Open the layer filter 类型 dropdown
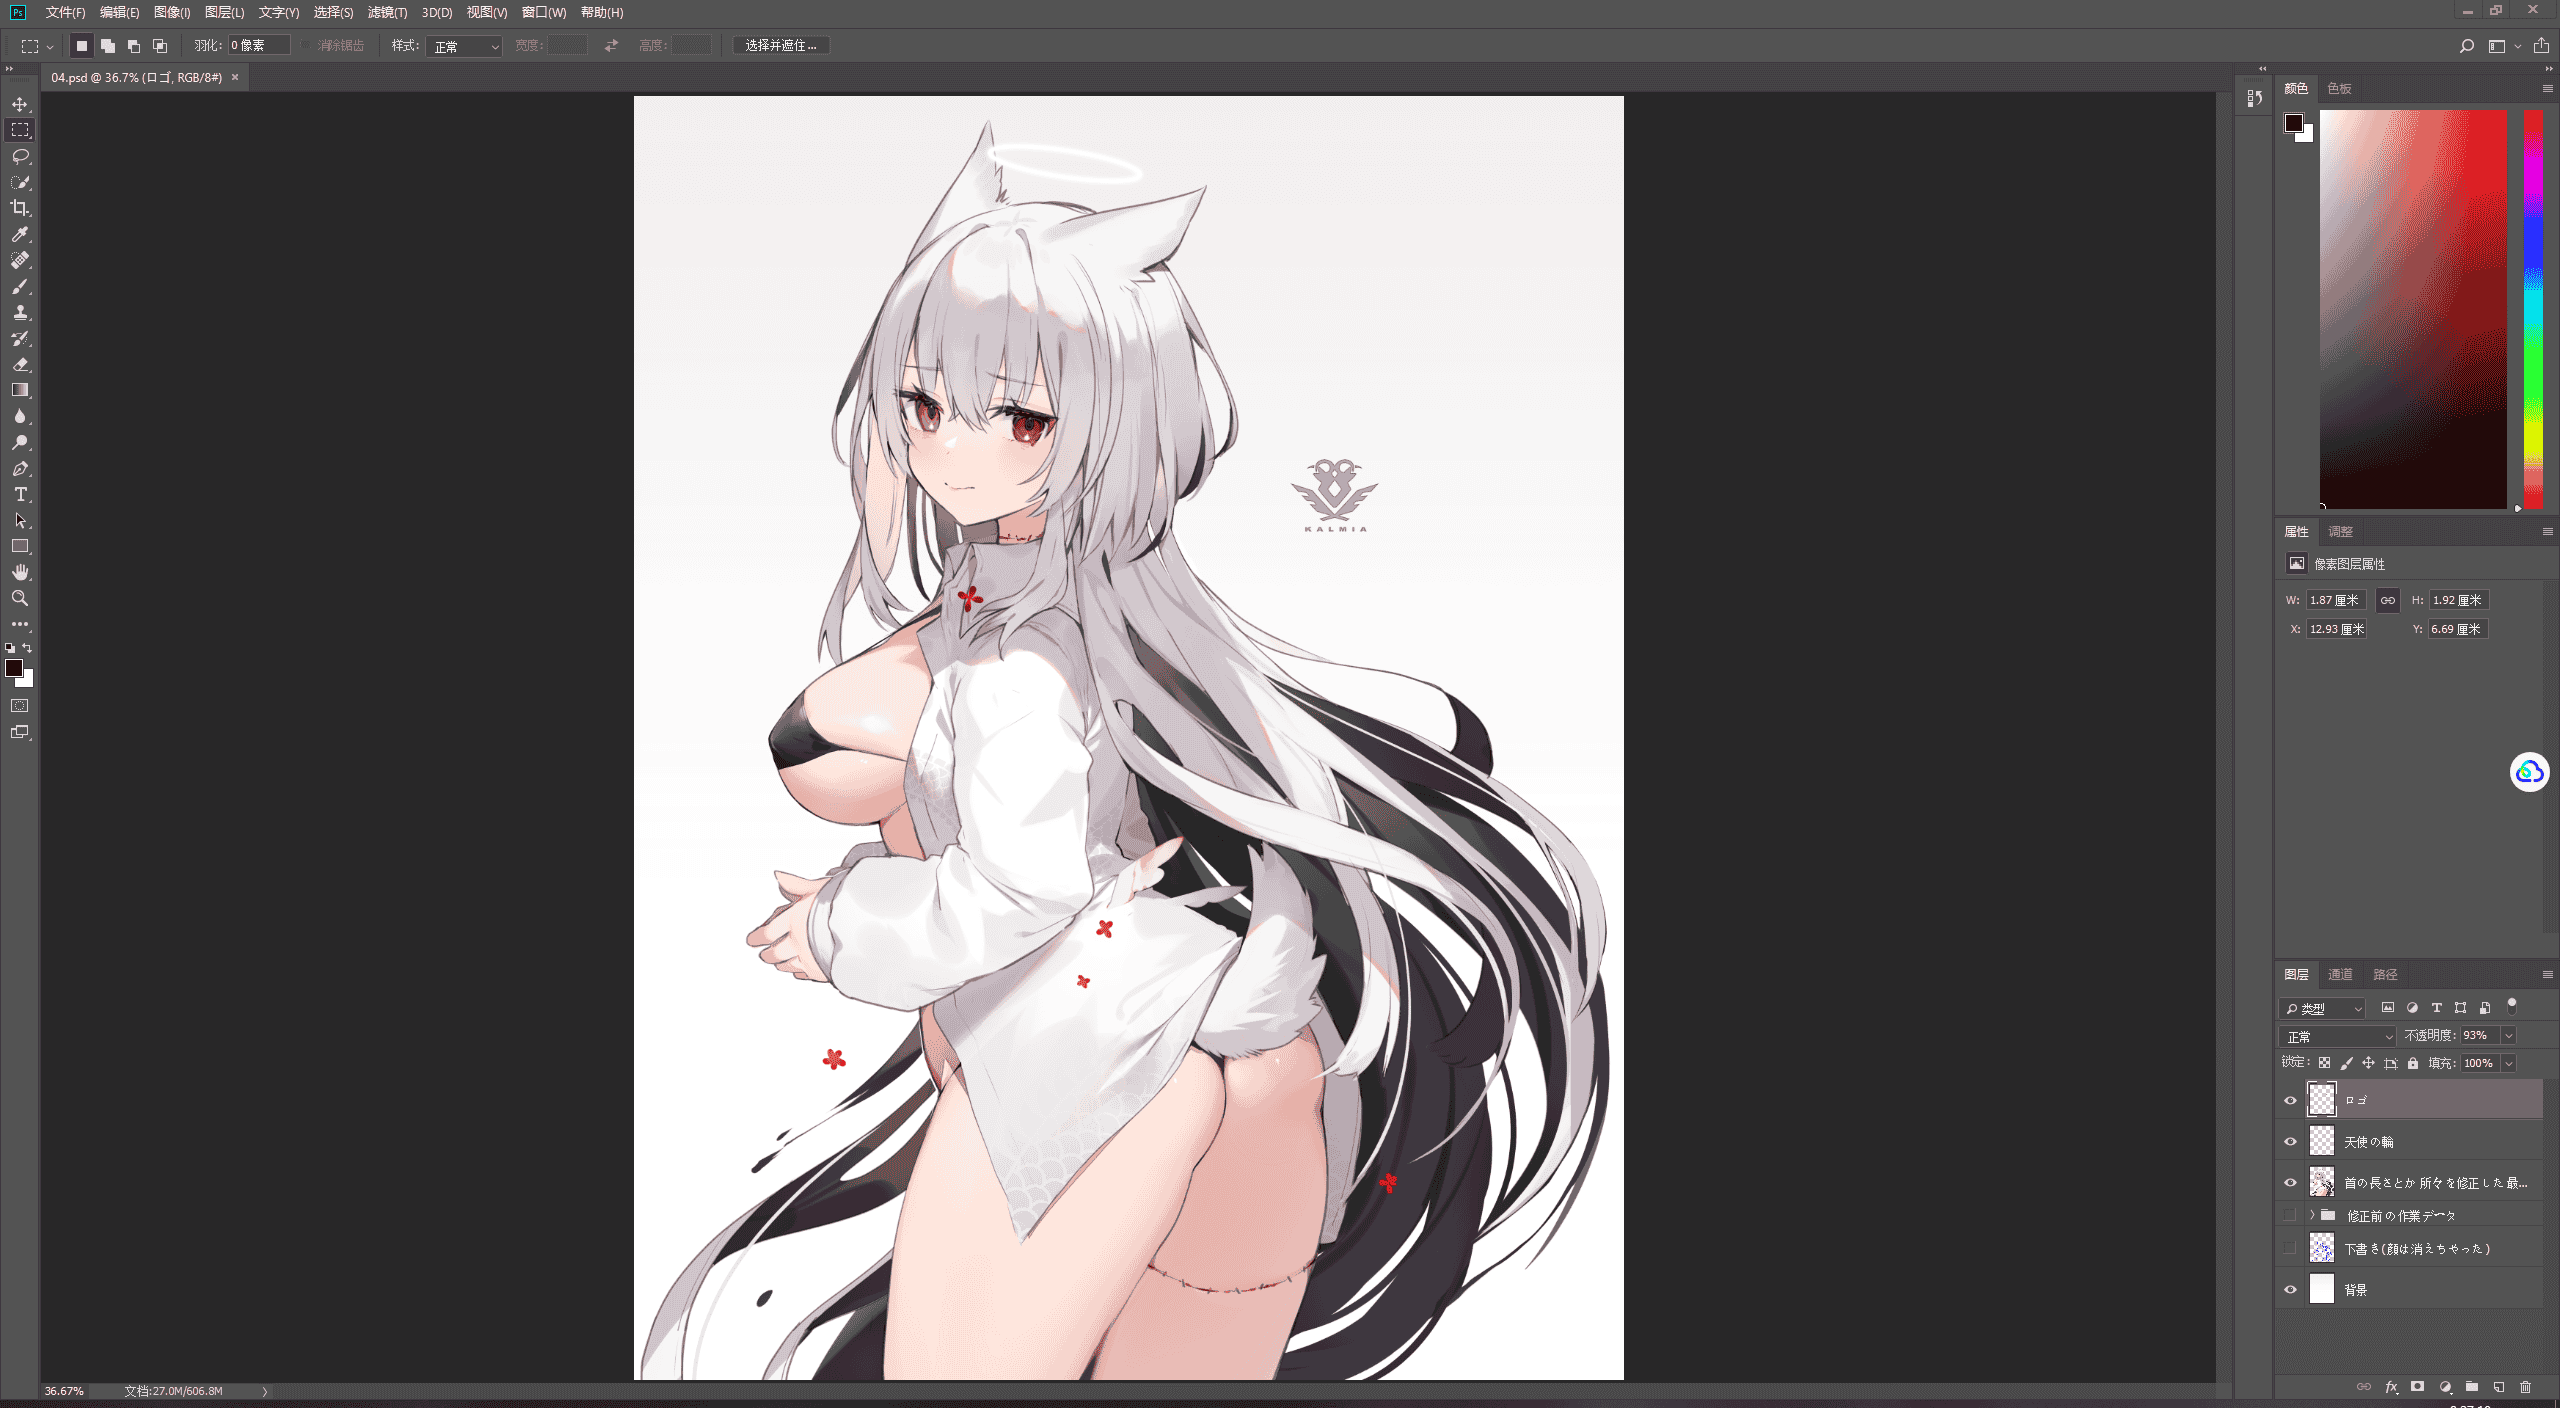 [2322, 1008]
